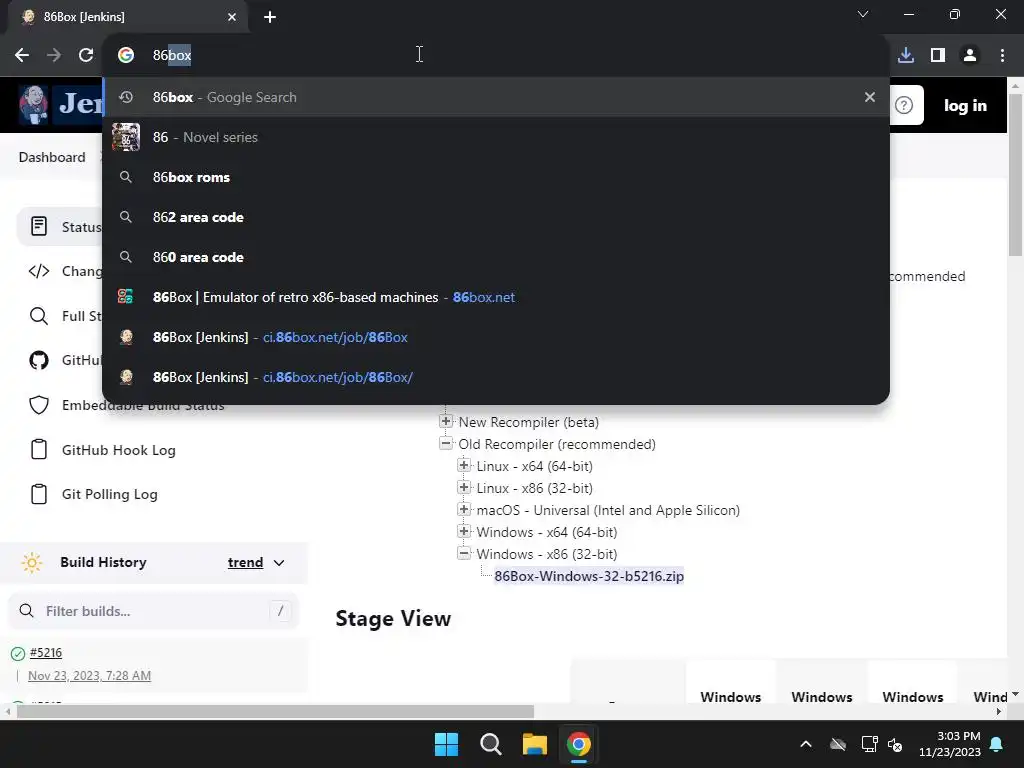Collapse Windows - x86 (32-bit) node
The height and width of the screenshot is (768, 1024).
464,553
